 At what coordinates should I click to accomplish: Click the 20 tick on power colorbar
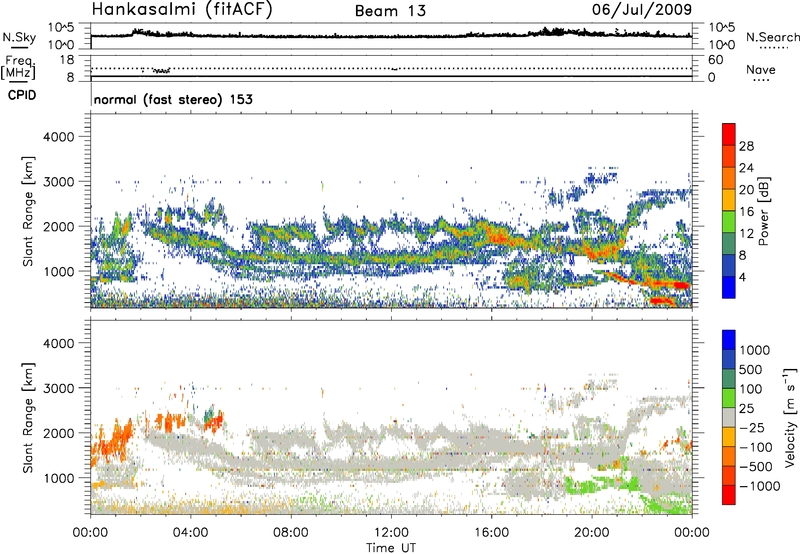tap(746, 190)
